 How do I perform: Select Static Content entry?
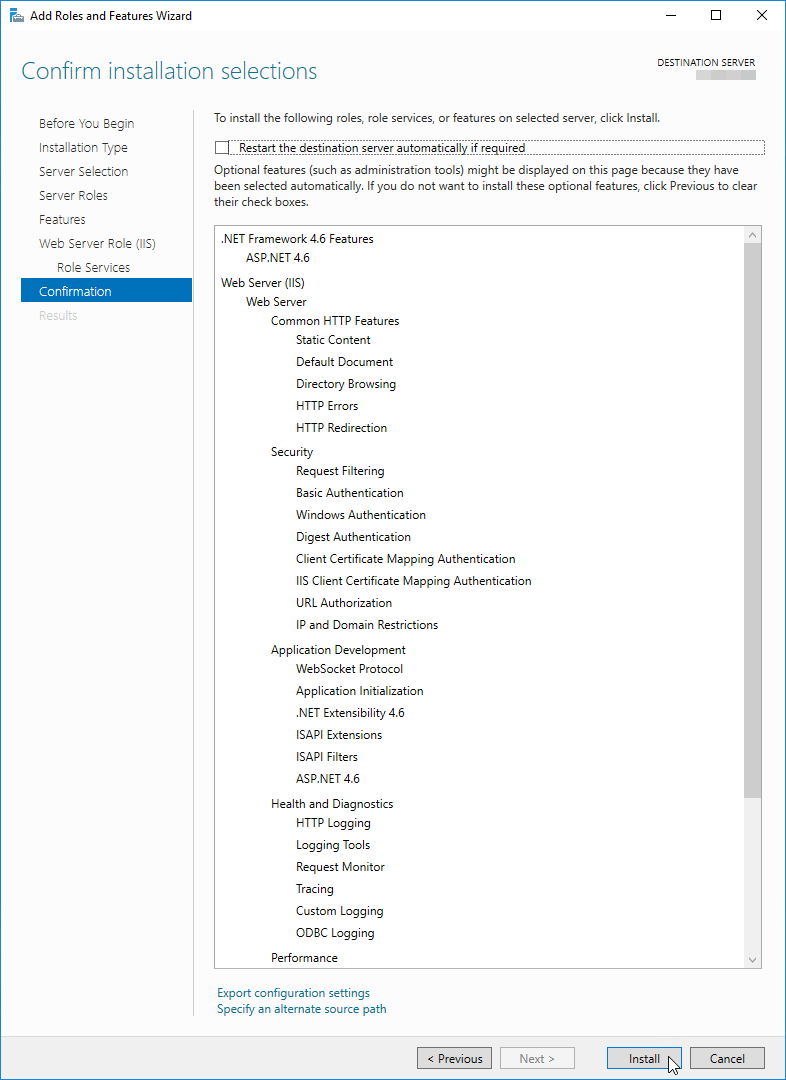click(333, 340)
